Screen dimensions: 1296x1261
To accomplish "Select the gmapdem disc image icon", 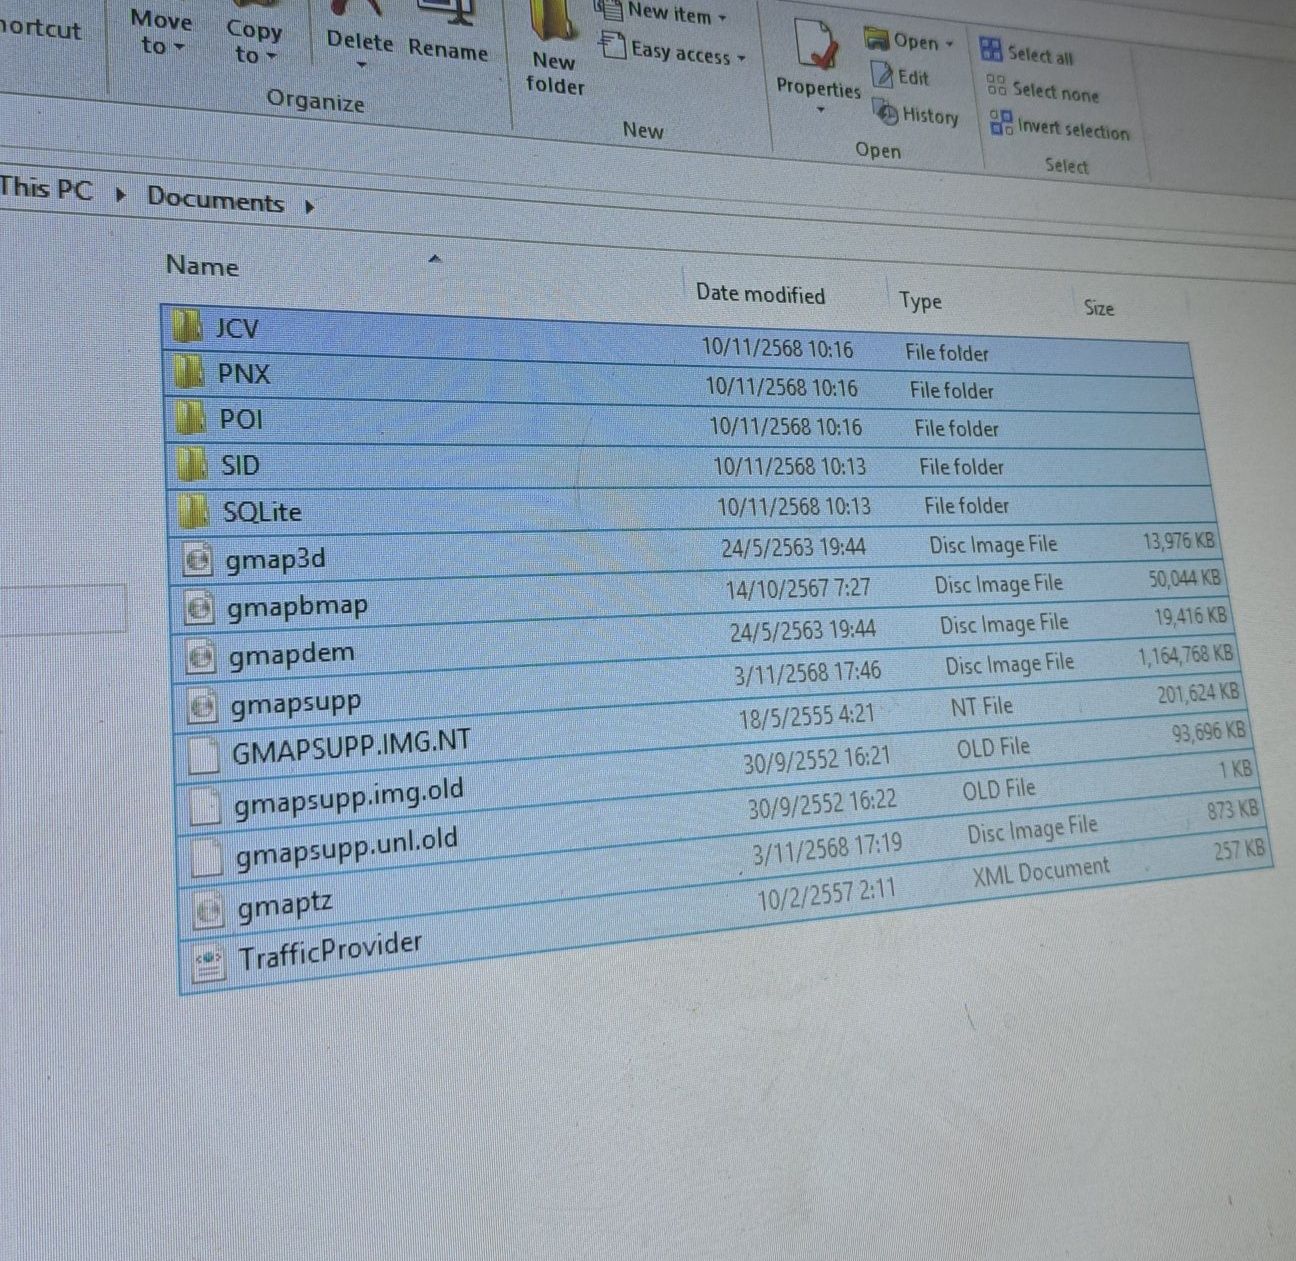I will [x=201, y=656].
